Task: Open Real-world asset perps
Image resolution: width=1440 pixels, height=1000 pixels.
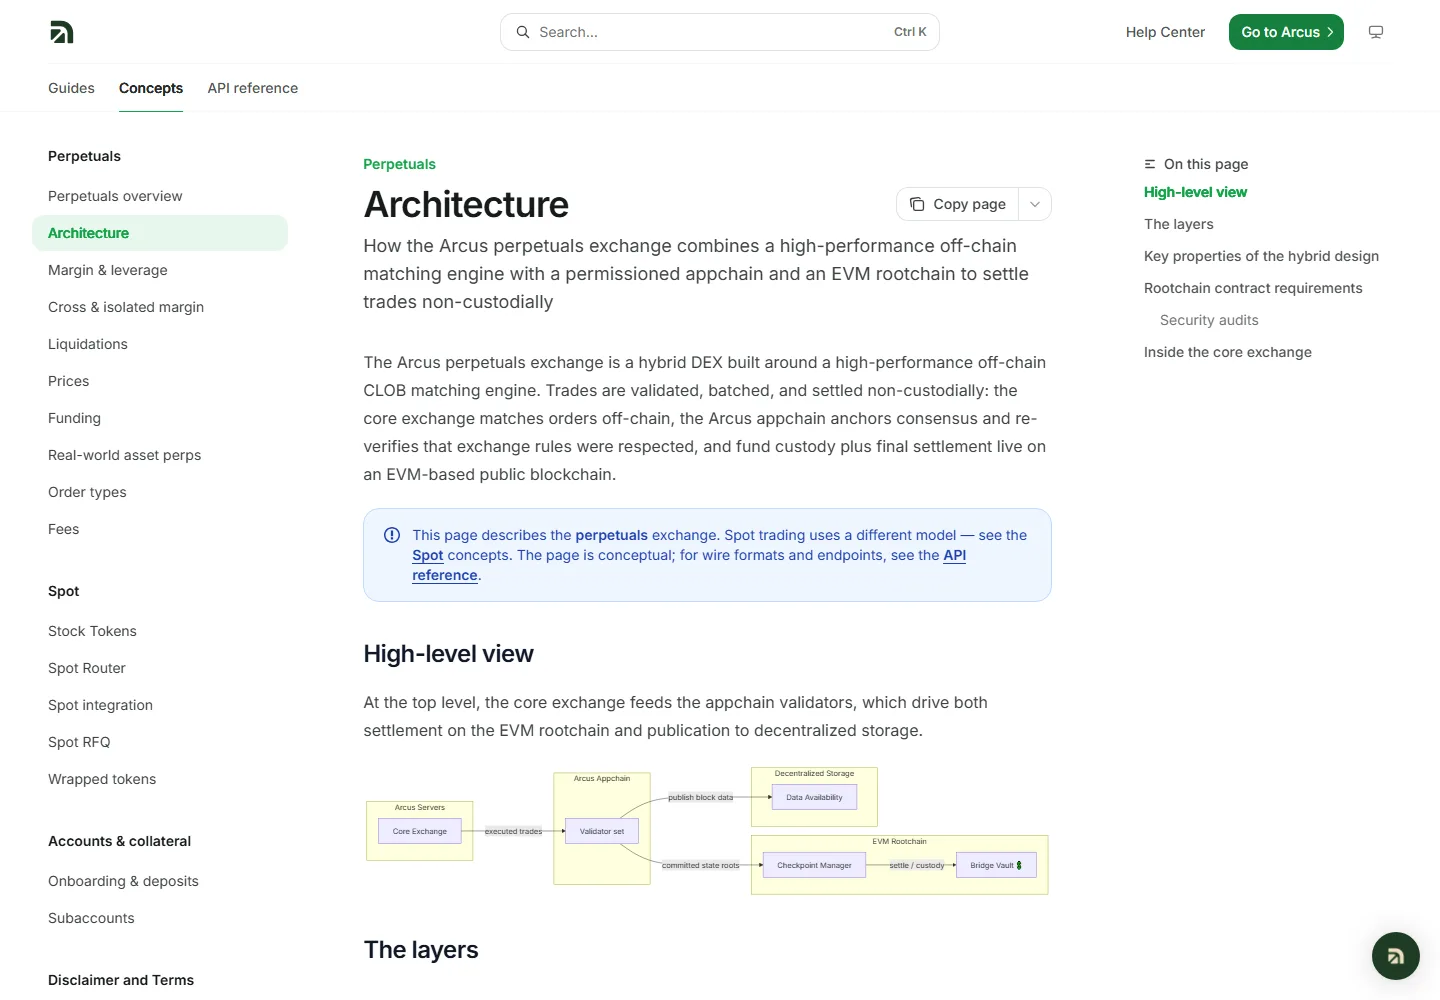Action: click(160, 455)
